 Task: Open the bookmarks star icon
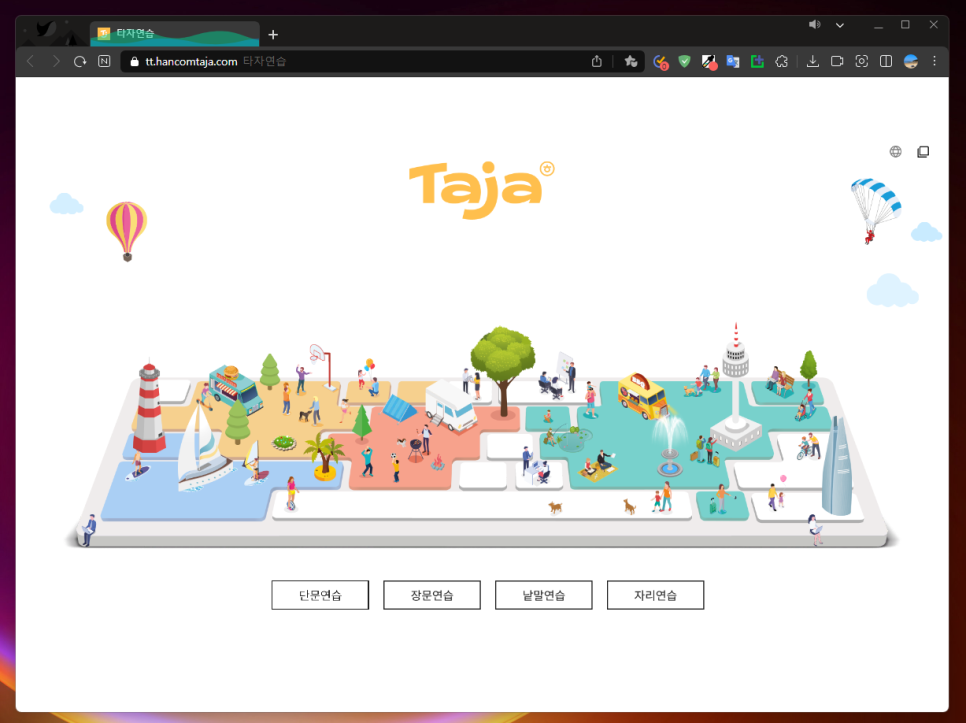click(630, 61)
